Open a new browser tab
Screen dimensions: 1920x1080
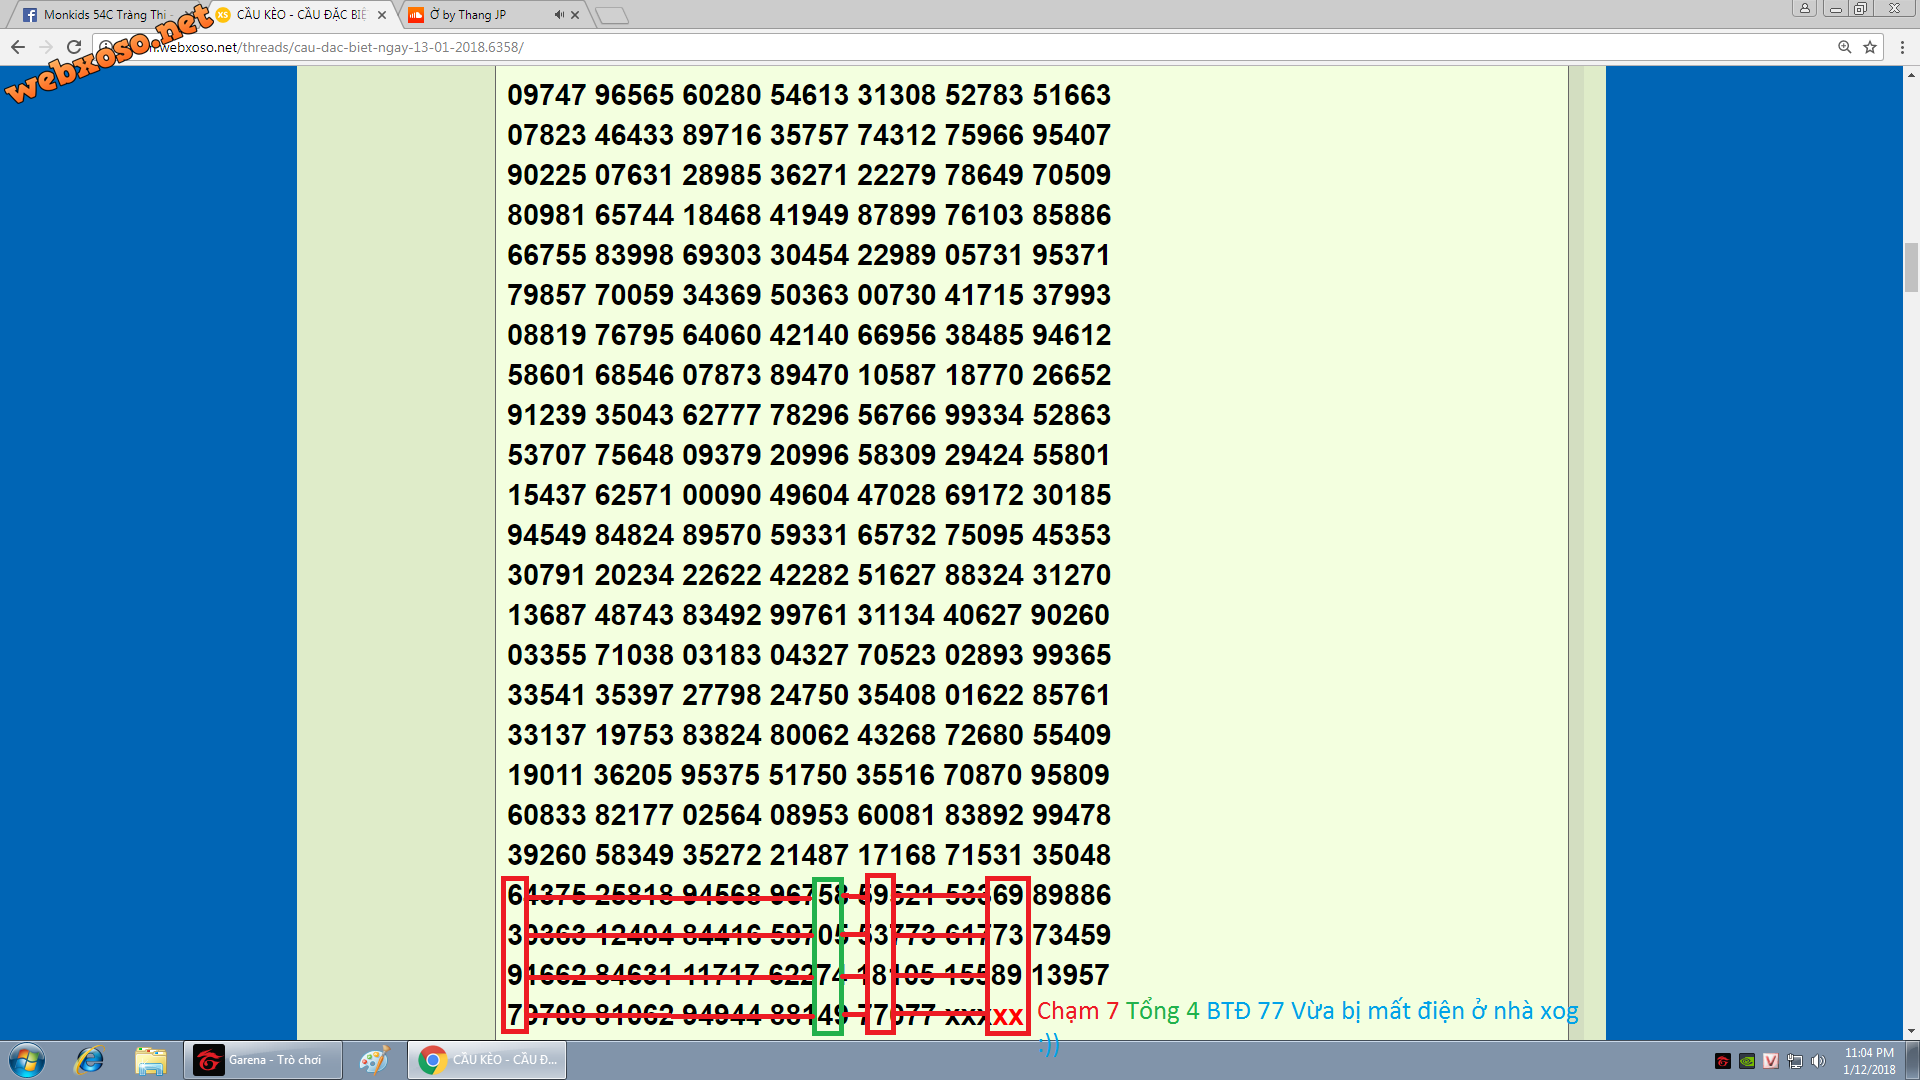coord(611,15)
